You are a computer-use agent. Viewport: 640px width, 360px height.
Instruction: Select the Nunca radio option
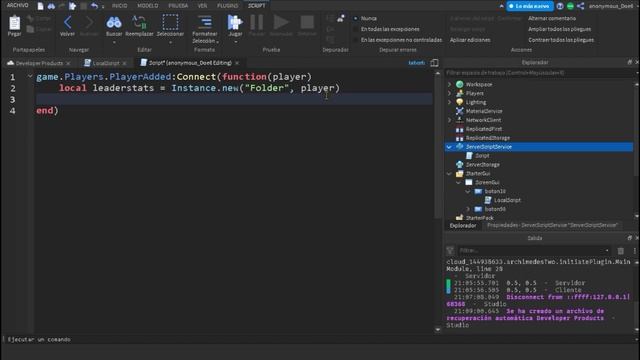click(x=356, y=18)
